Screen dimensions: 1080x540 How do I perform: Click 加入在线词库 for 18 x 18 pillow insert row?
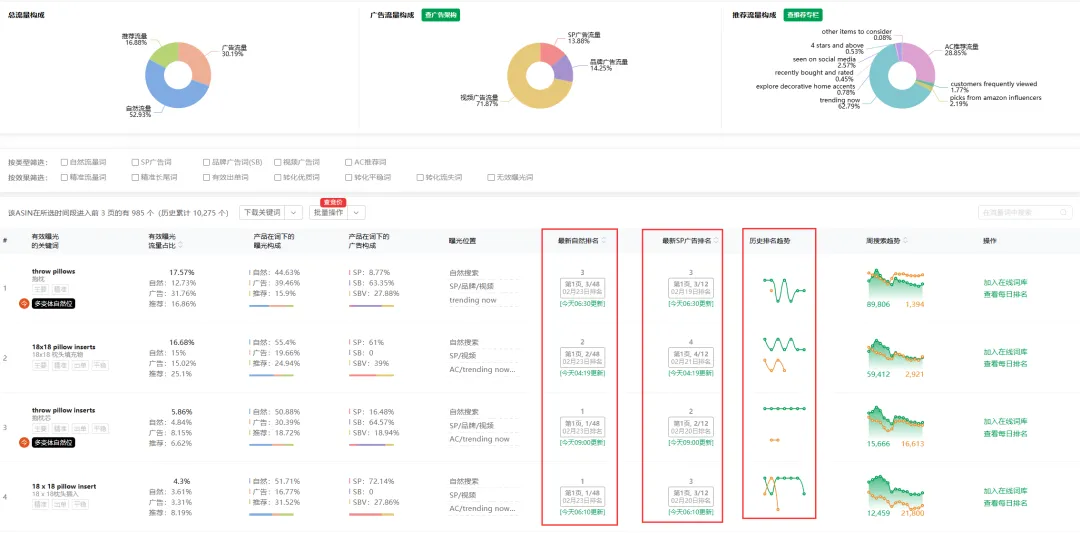pos(1006,491)
